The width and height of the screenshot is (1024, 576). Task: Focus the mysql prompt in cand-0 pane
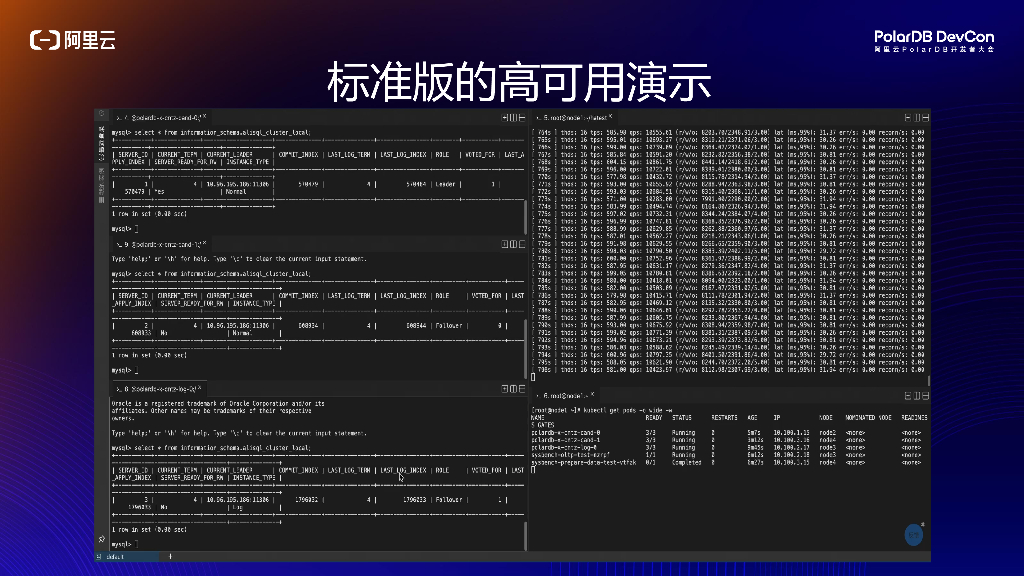pyautogui.click(x=125, y=229)
